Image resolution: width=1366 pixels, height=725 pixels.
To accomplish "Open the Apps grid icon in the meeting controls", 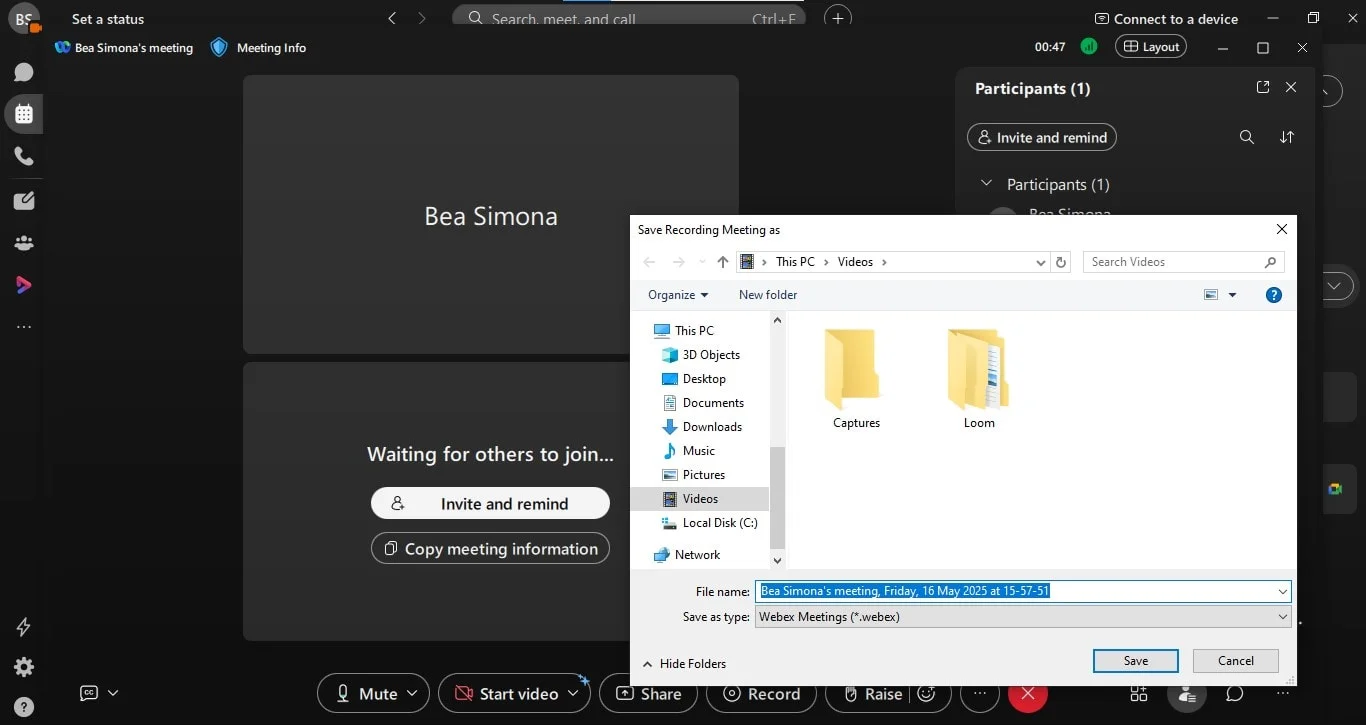I will pyautogui.click(x=1138, y=693).
